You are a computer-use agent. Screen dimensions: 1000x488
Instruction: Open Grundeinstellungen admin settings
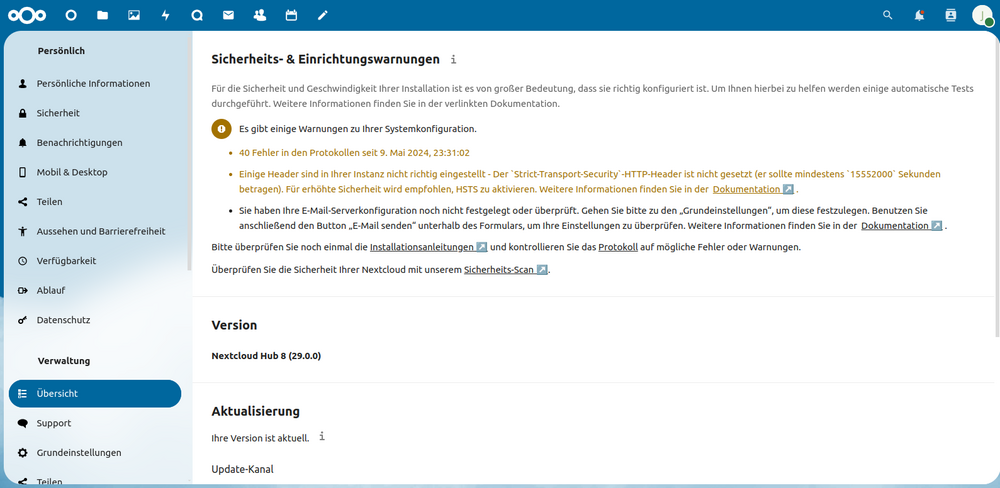tap(94, 453)
